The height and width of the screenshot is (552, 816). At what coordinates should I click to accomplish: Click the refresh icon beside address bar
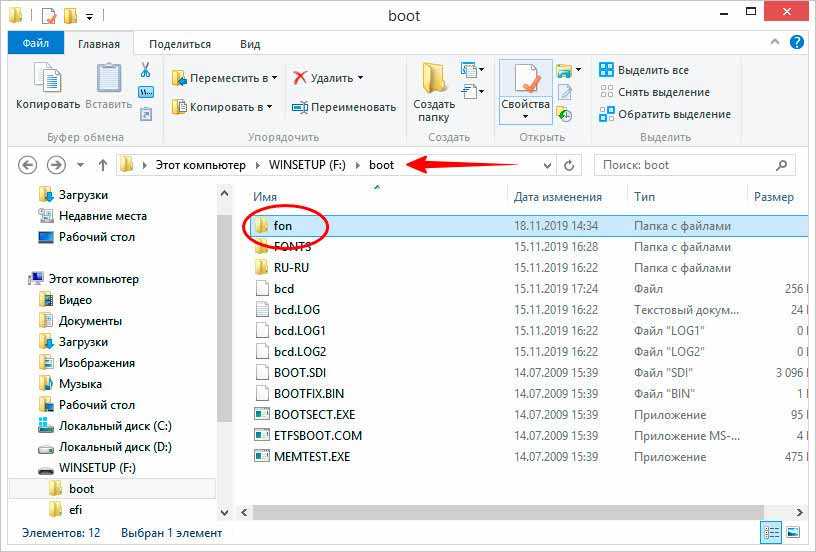coord(571,165)
